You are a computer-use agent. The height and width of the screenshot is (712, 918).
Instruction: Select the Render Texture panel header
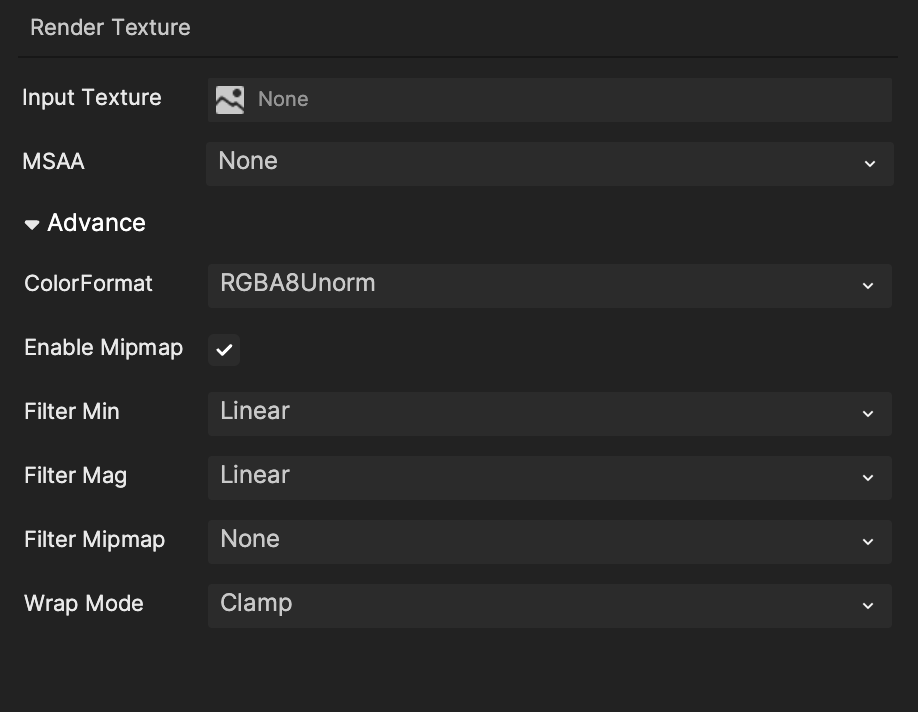tap(110, 28)
